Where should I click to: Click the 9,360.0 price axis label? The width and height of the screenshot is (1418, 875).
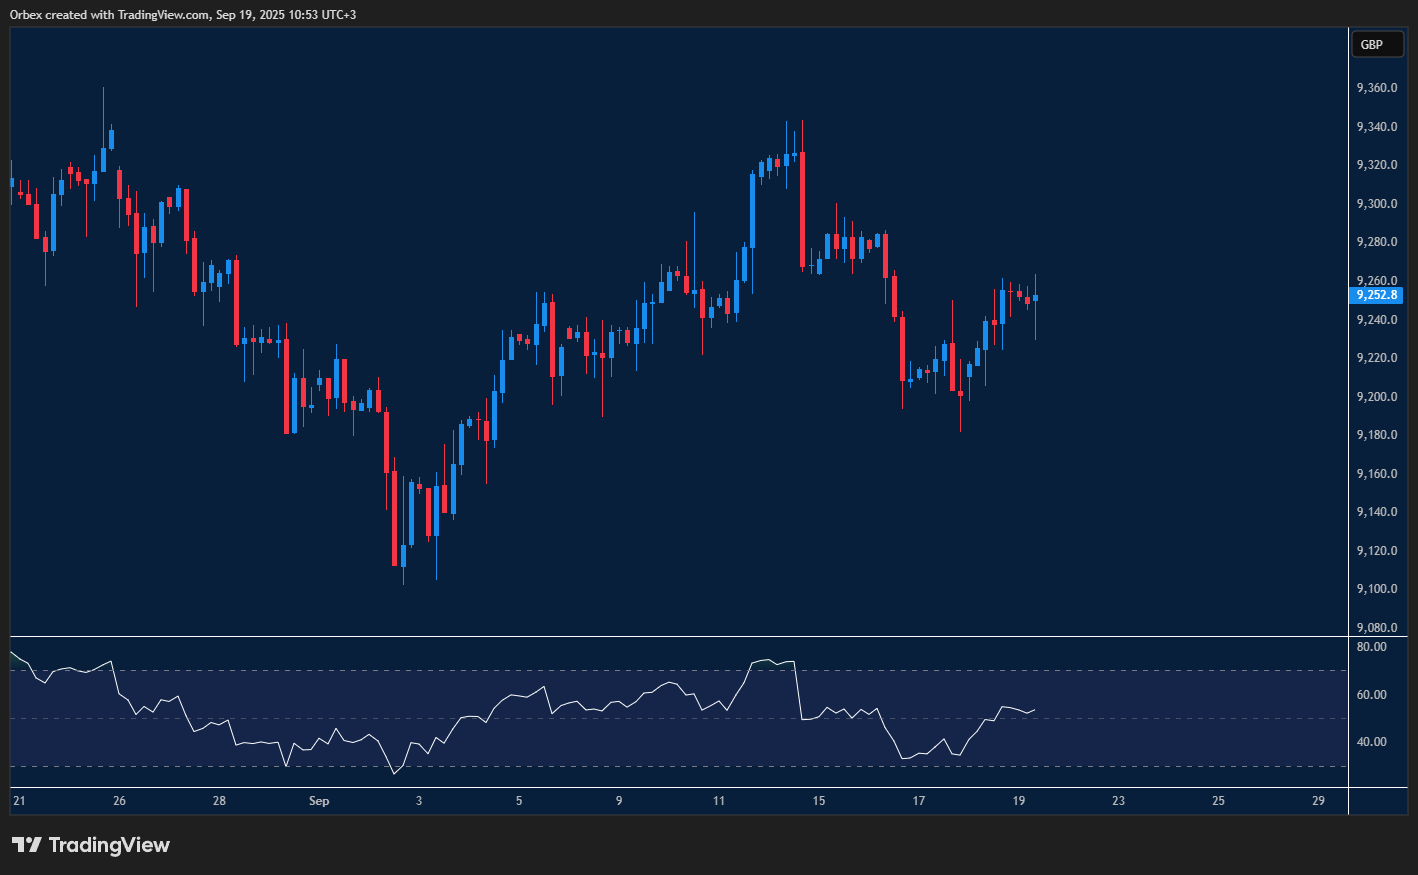click(1376, 88)
